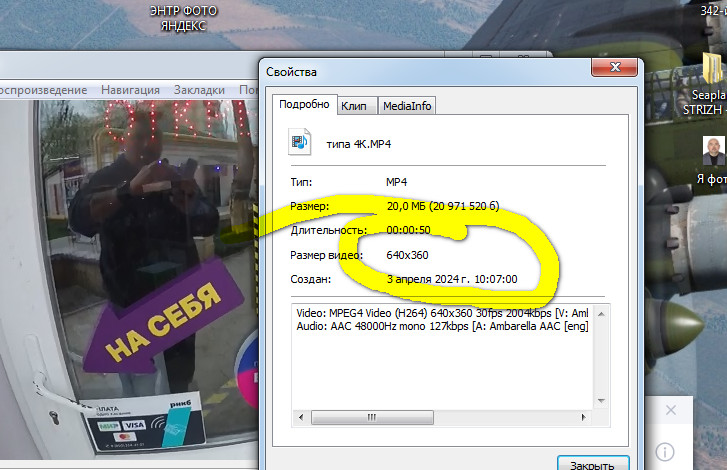Screen dimensions: 727x470
Task: Click horizontal scrollbar right arrow
Action: click(x=583, y=417)
